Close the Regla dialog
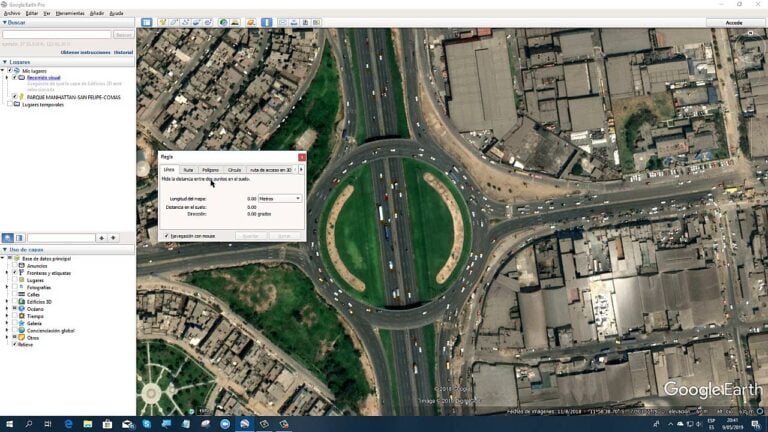Viewport: 768px width, 432px height. click(302, 157)
